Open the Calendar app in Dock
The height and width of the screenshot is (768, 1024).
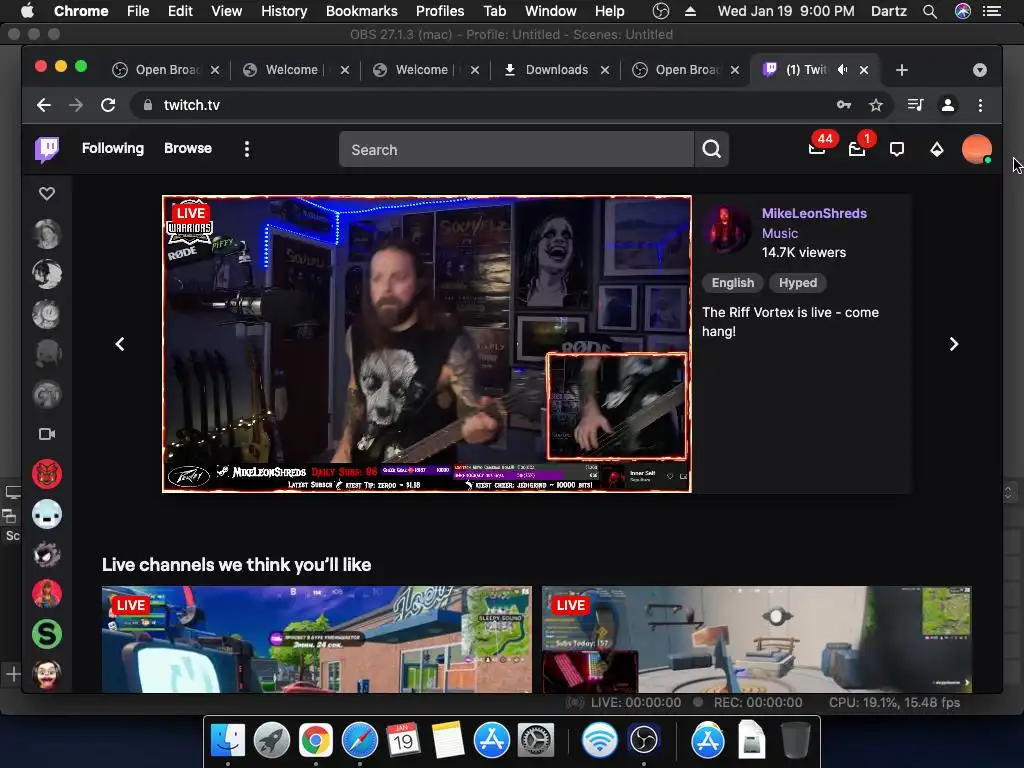[403, 741]
